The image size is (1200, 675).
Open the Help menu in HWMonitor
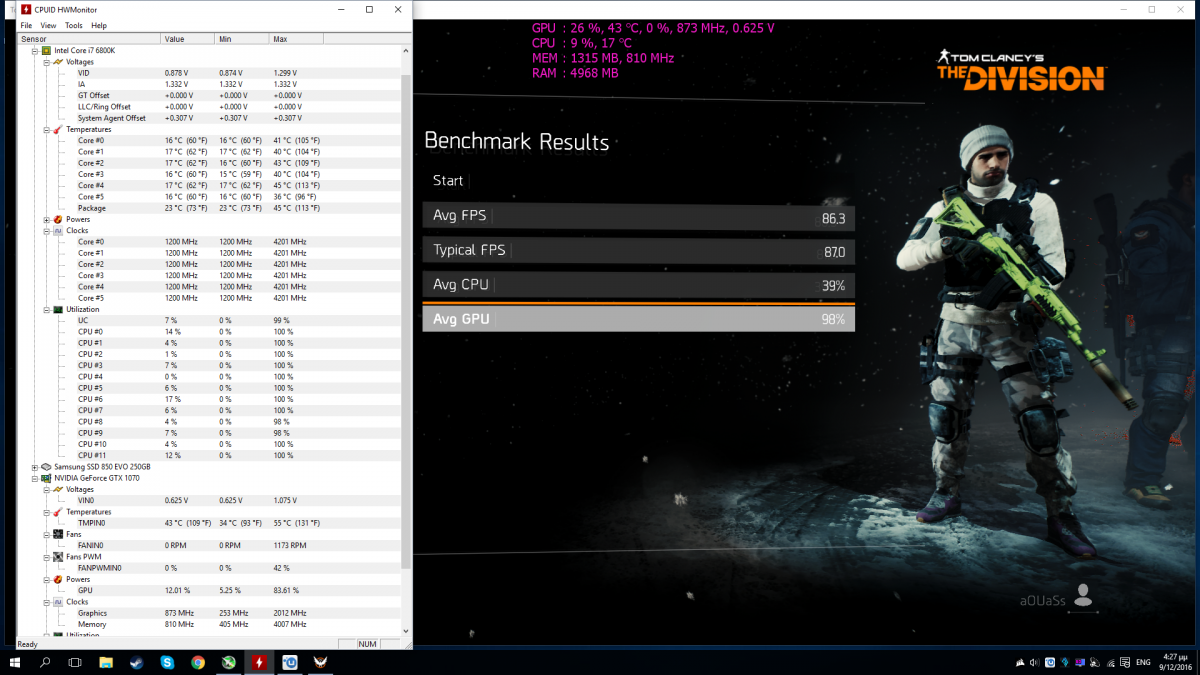pyautogui.click(x=99, y=25)
